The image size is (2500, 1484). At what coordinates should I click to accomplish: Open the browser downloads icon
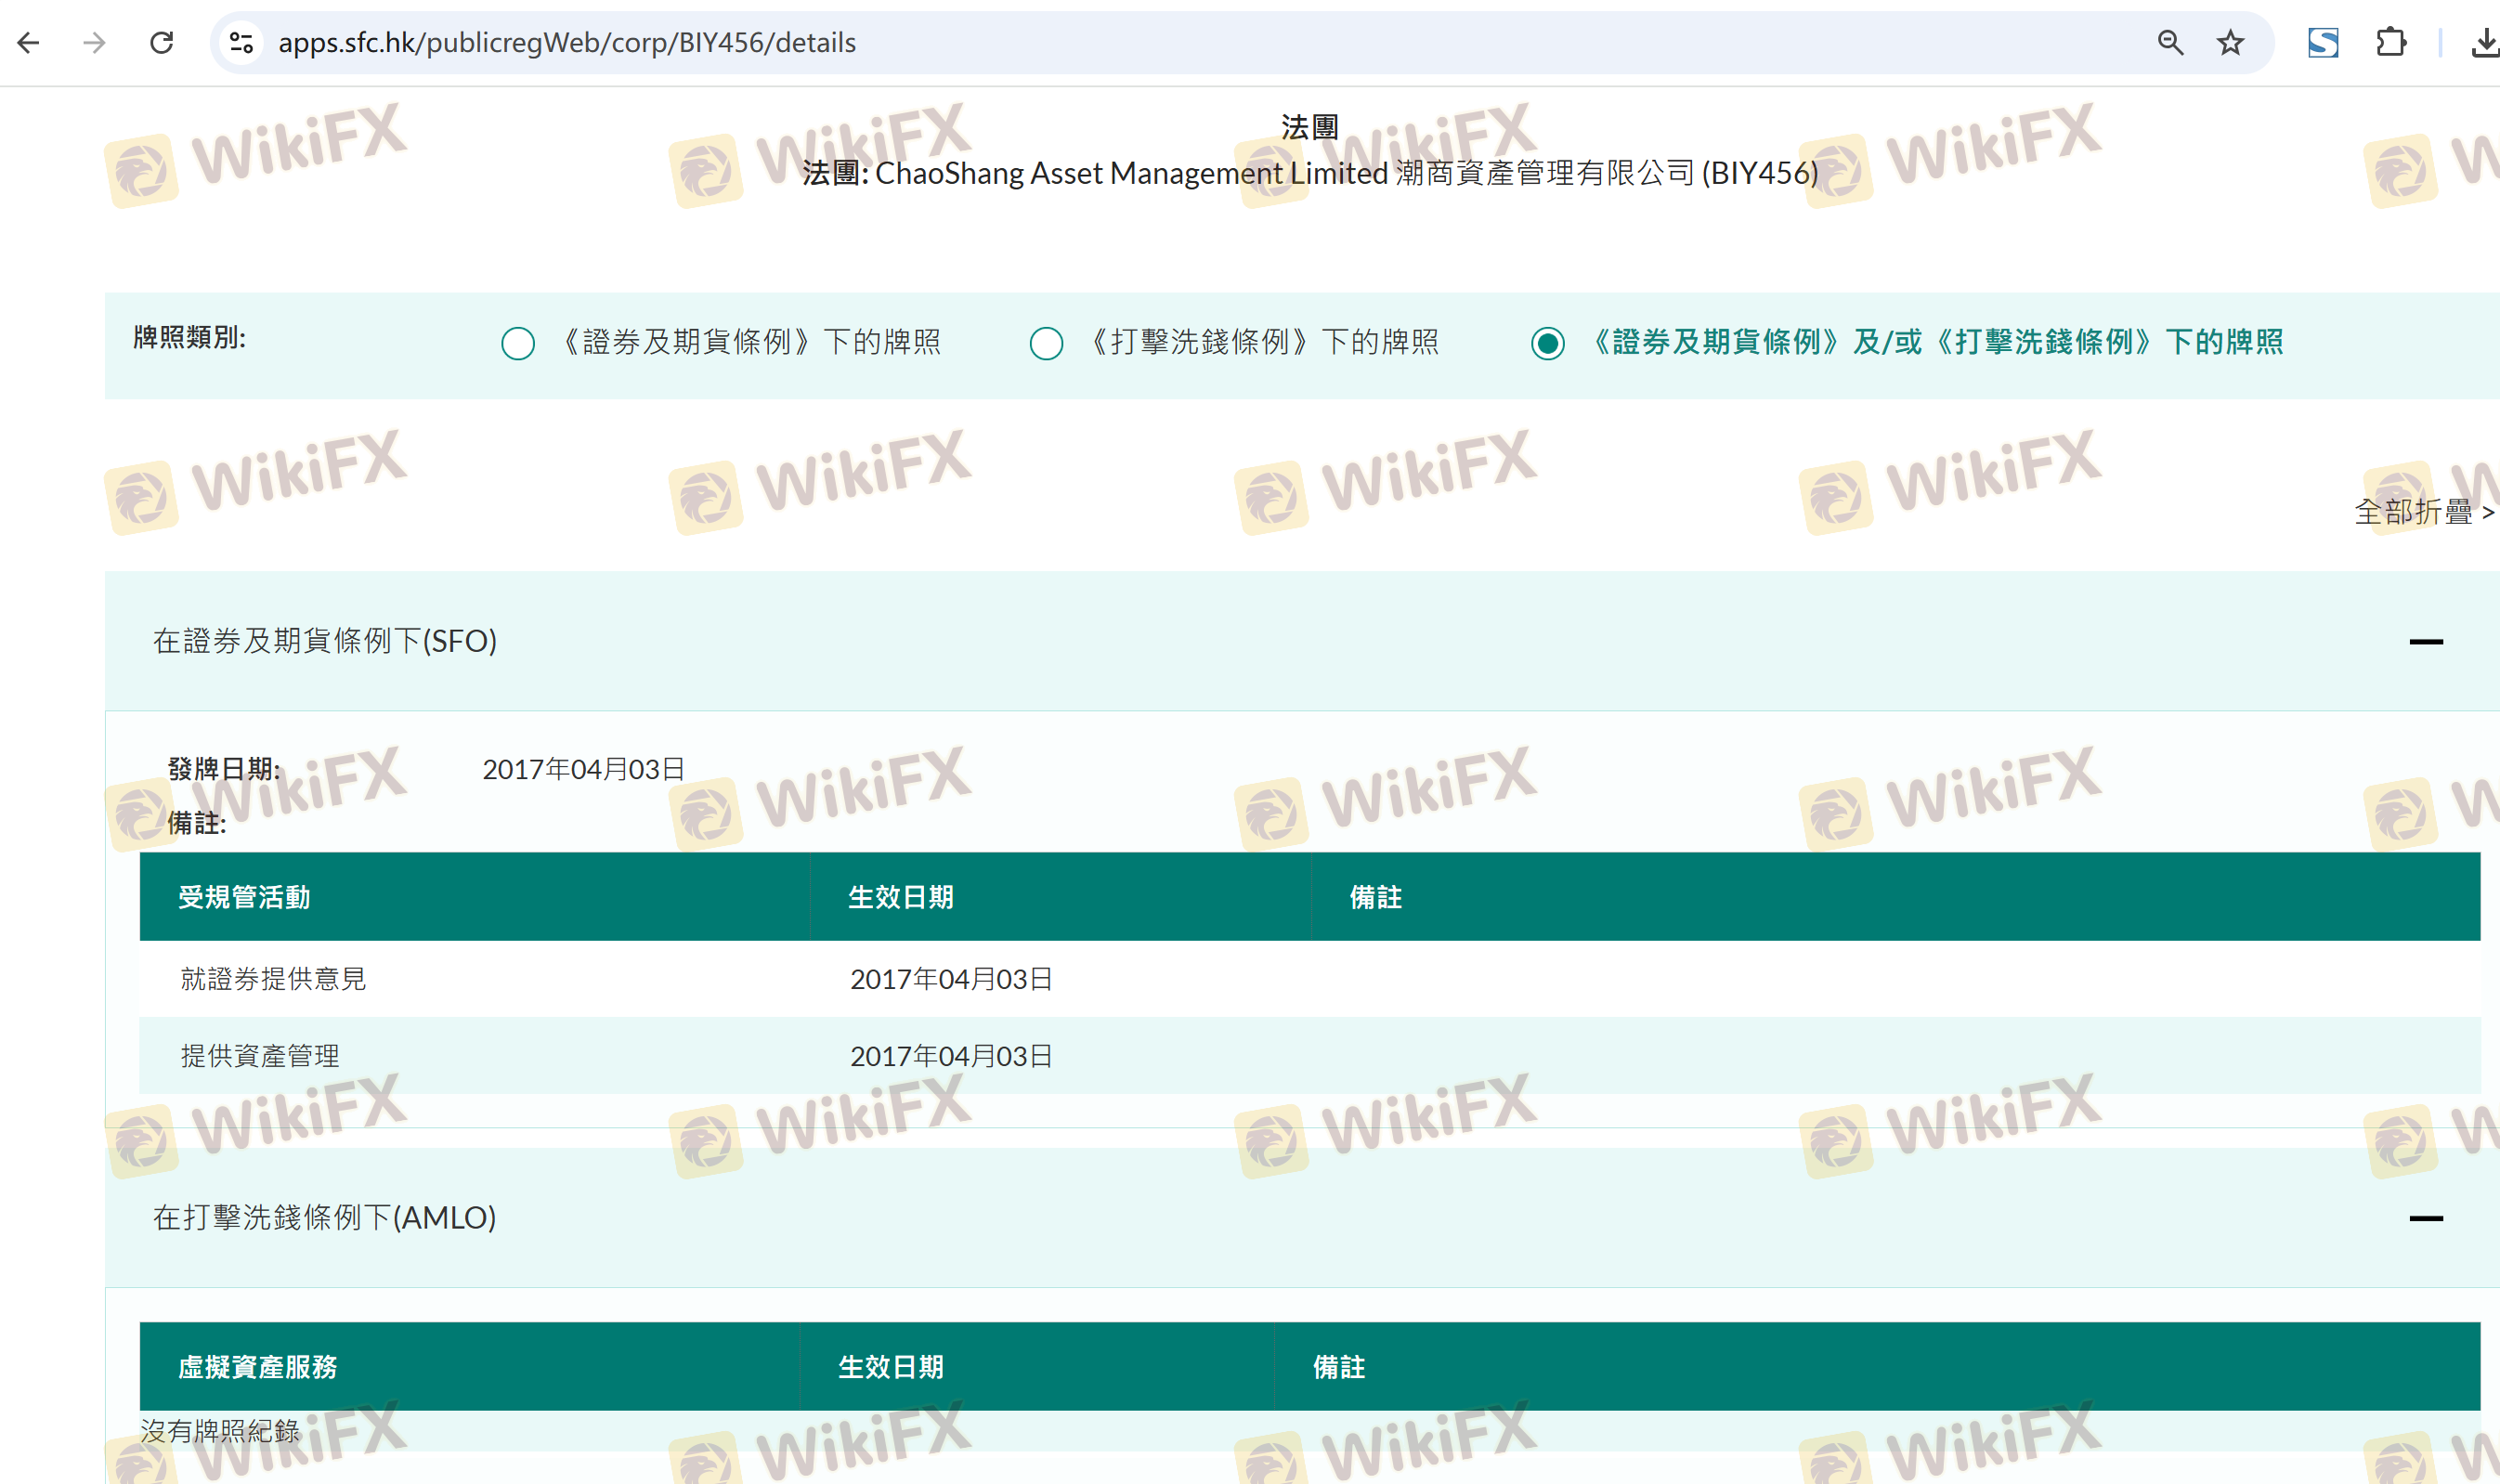[2483, 43]
